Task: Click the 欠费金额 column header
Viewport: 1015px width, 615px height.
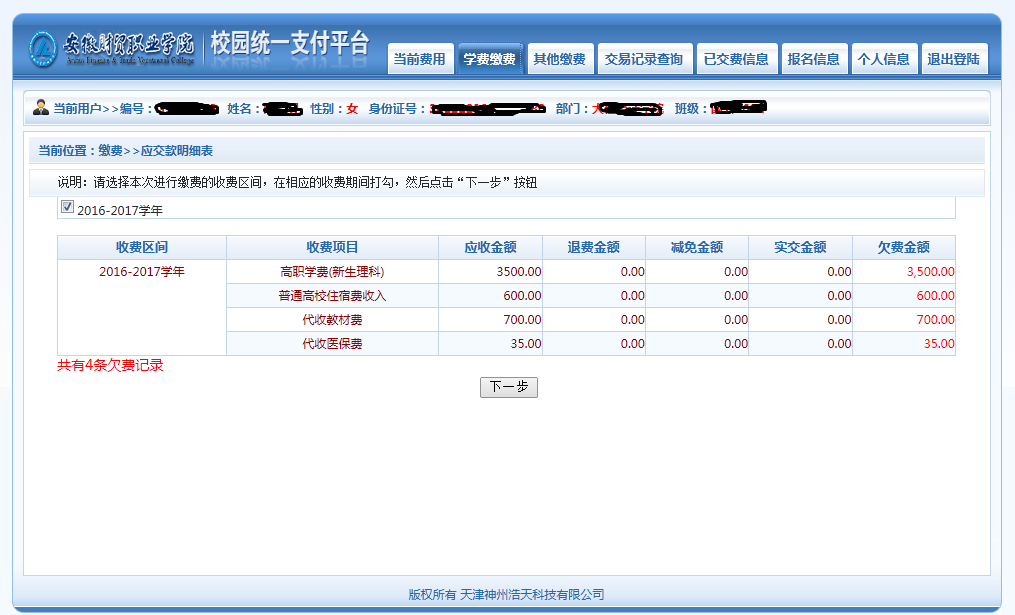Action: [x=903, y=247]
